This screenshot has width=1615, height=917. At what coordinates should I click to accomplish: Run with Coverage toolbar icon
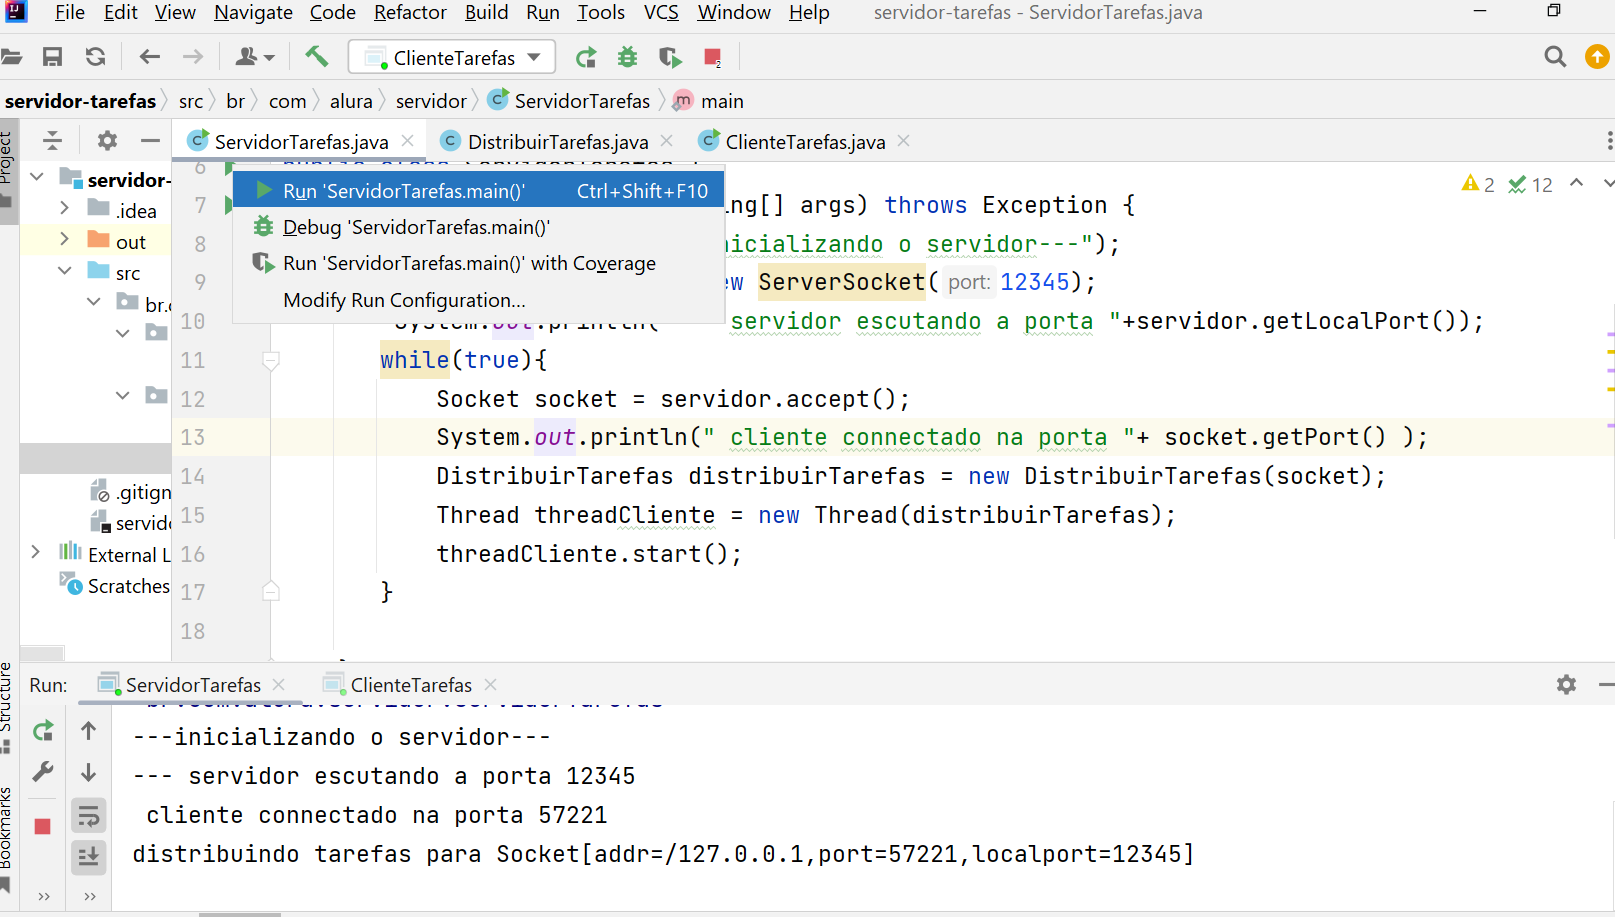click(x=670, y=58)
